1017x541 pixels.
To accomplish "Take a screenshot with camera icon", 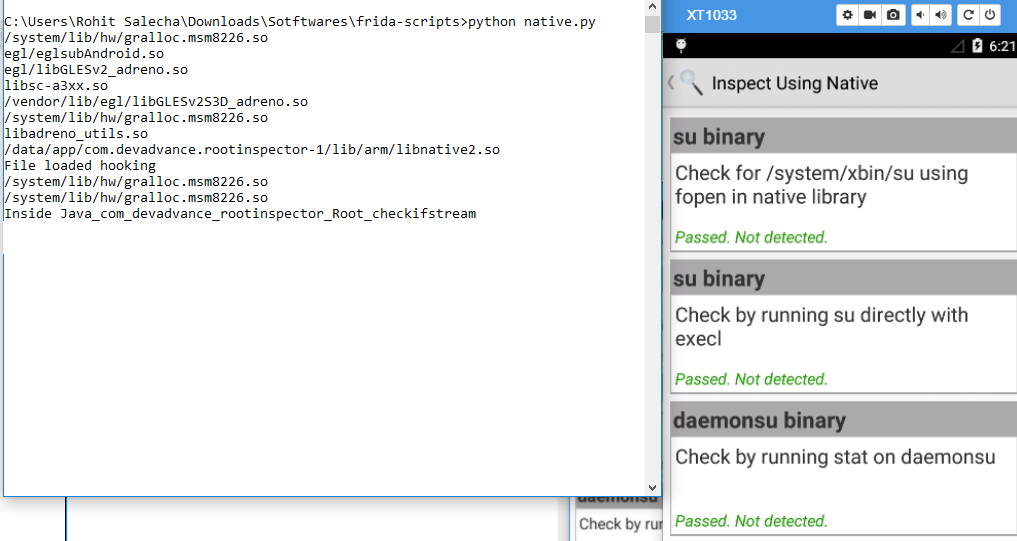I will coord(893,15).
